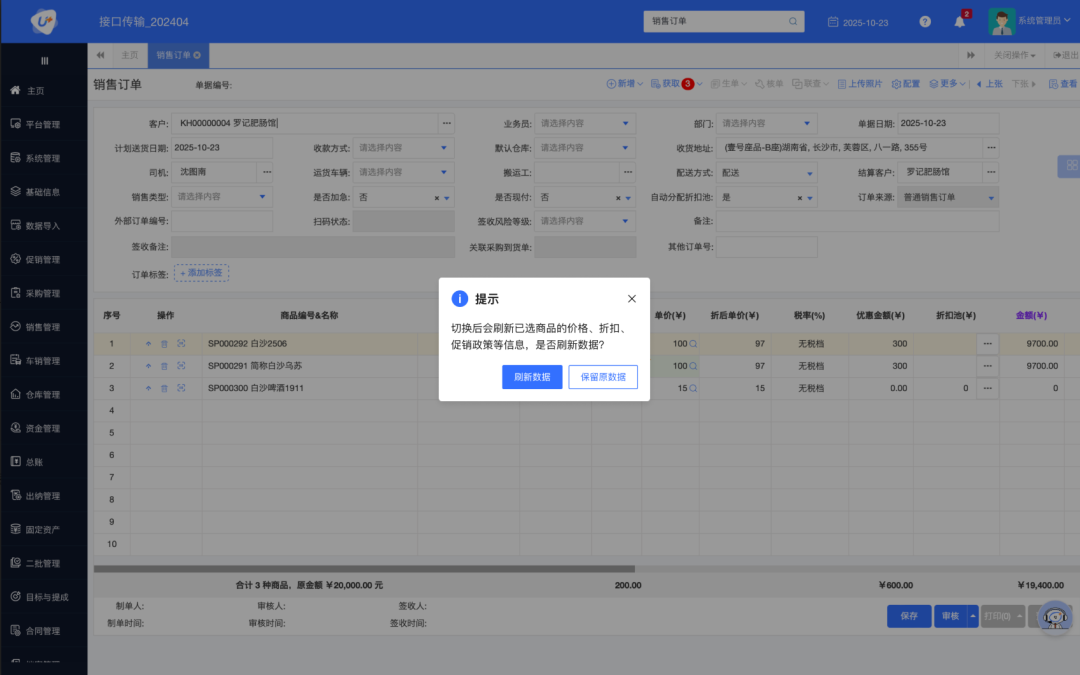Choose 保留原数据 in the prompt dialog

[x=603, y=377]
